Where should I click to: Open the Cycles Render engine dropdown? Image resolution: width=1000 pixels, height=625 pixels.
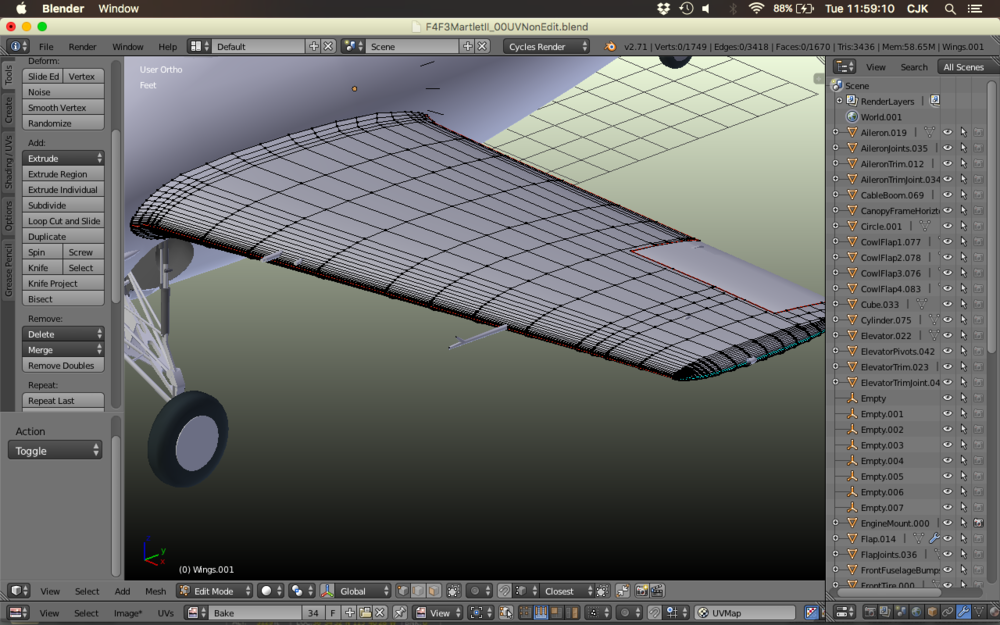(546, 47)
